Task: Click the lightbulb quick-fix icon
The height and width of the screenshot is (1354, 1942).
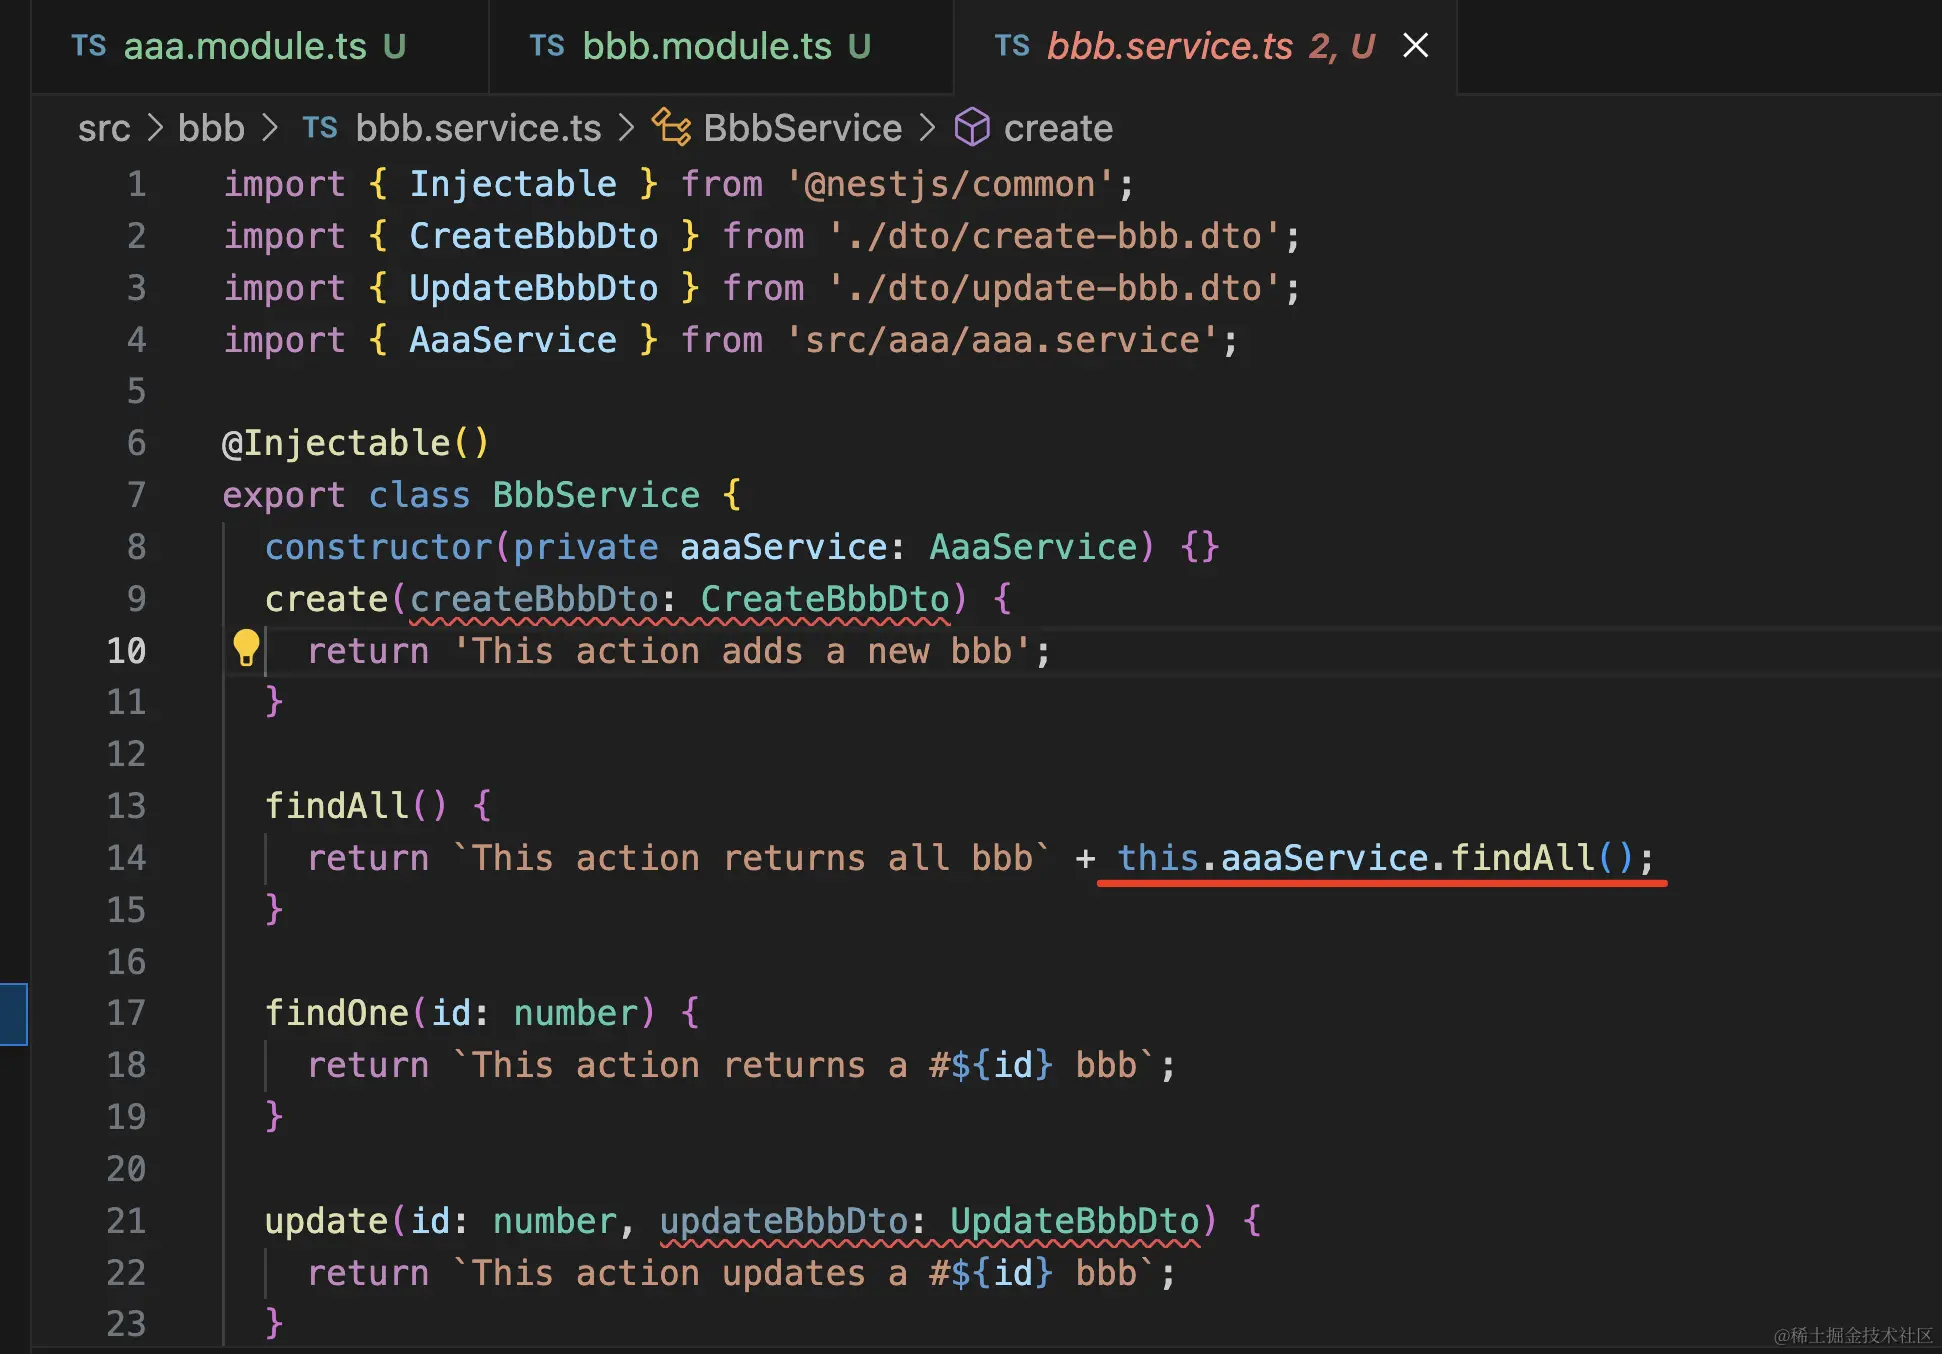Action: click(245, 648)
